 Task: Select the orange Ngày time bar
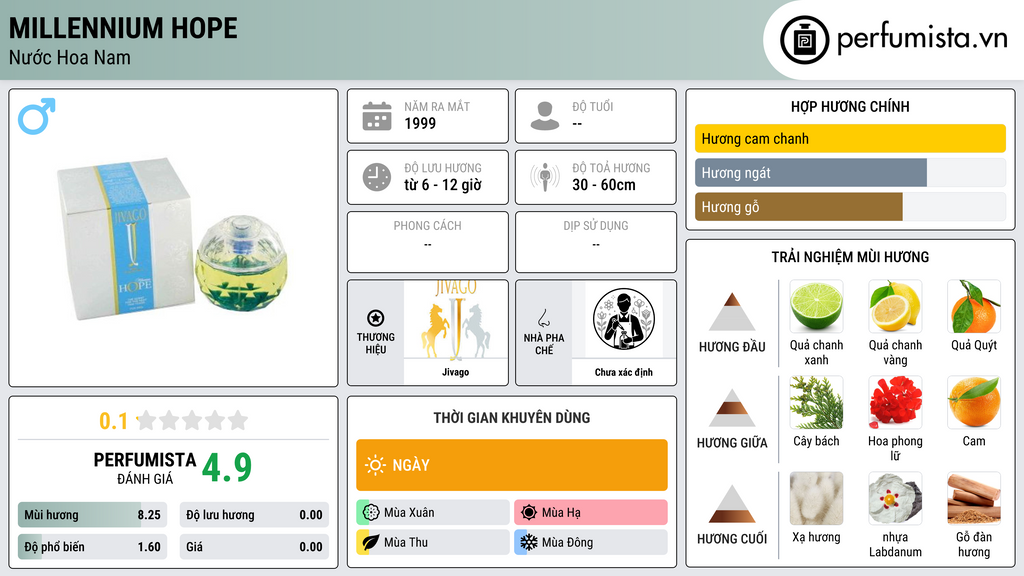[512, 465]
